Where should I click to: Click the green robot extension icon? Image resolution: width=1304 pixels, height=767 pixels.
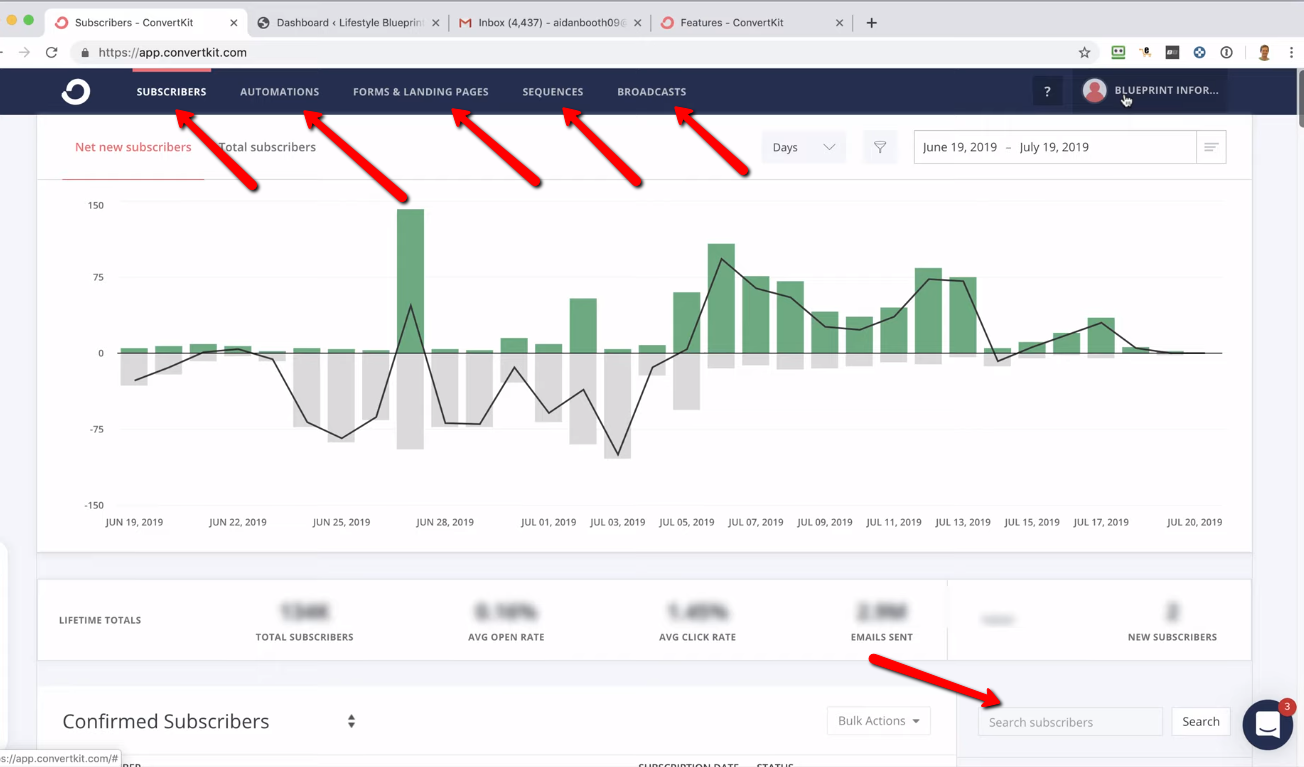click(1118, 52)
